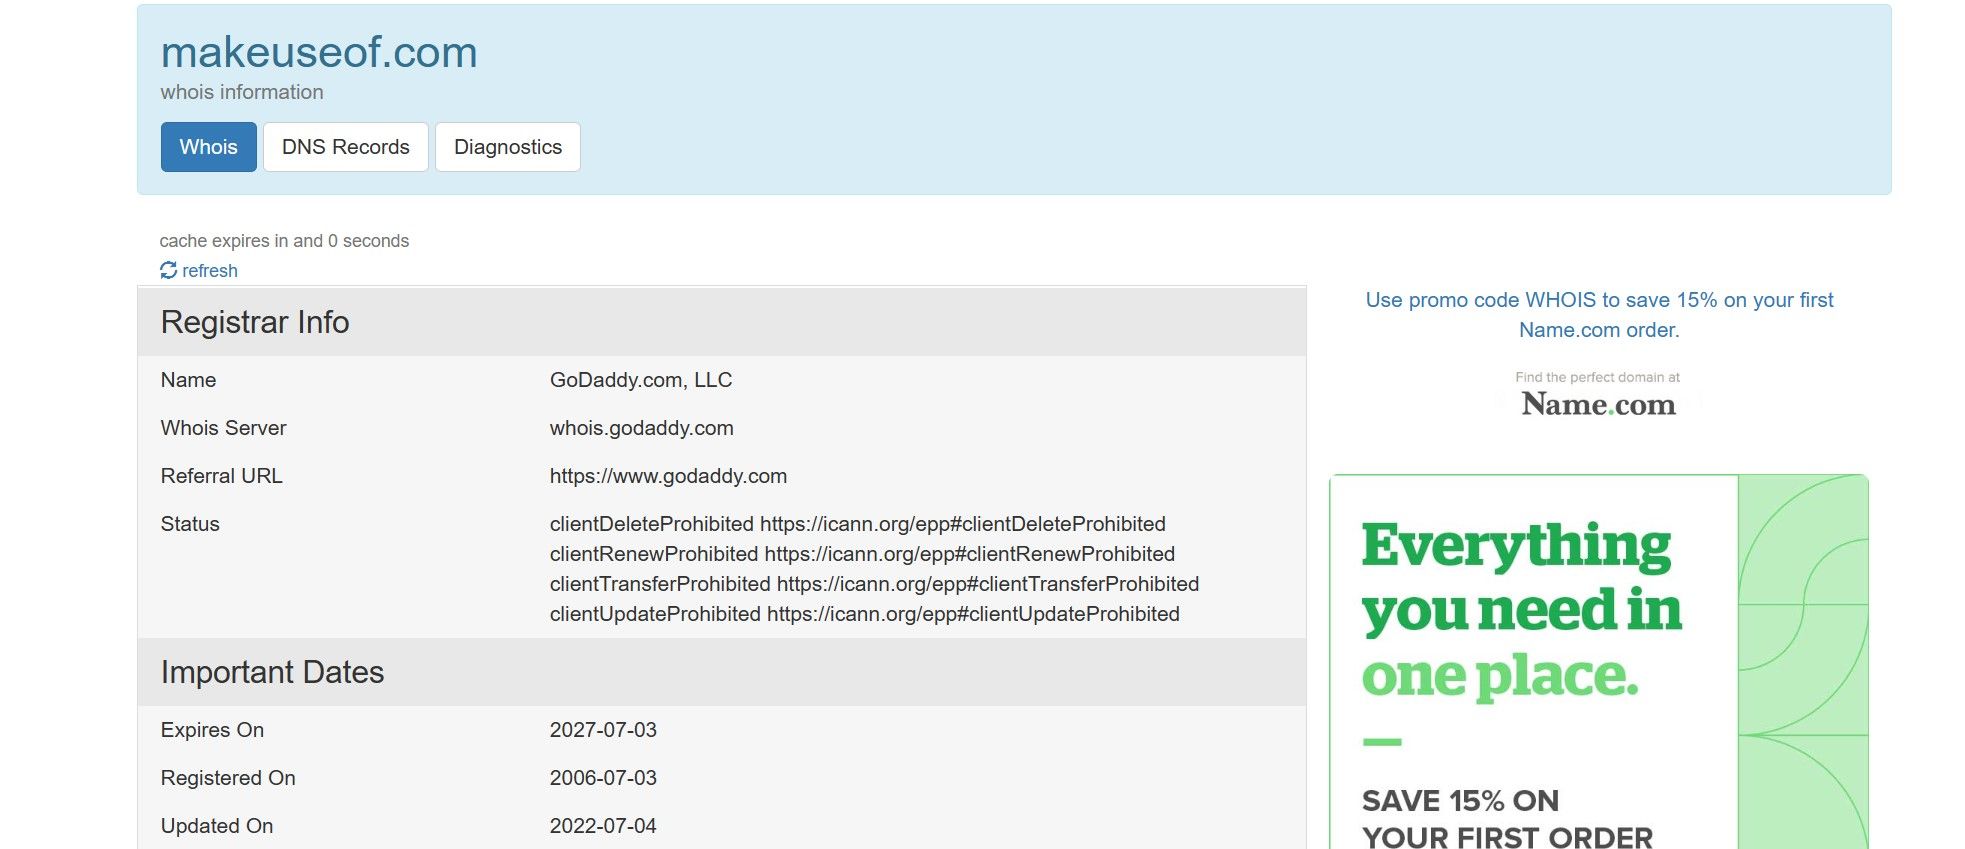Click 'Find the perfect domain at' text
Viewport: 1965px width, 849px height.
(1598, 377)
